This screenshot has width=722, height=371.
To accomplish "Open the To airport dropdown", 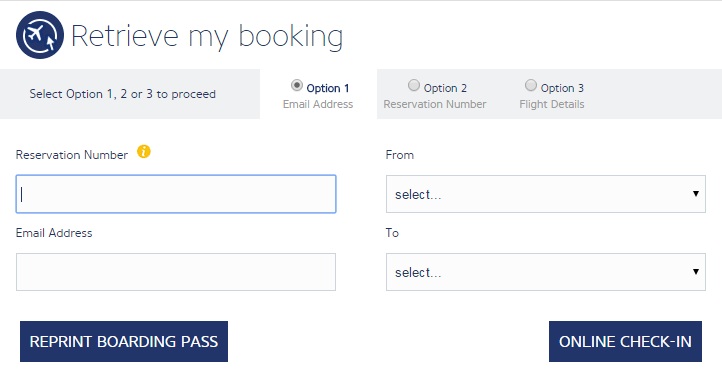I will [x=546, y=272].
